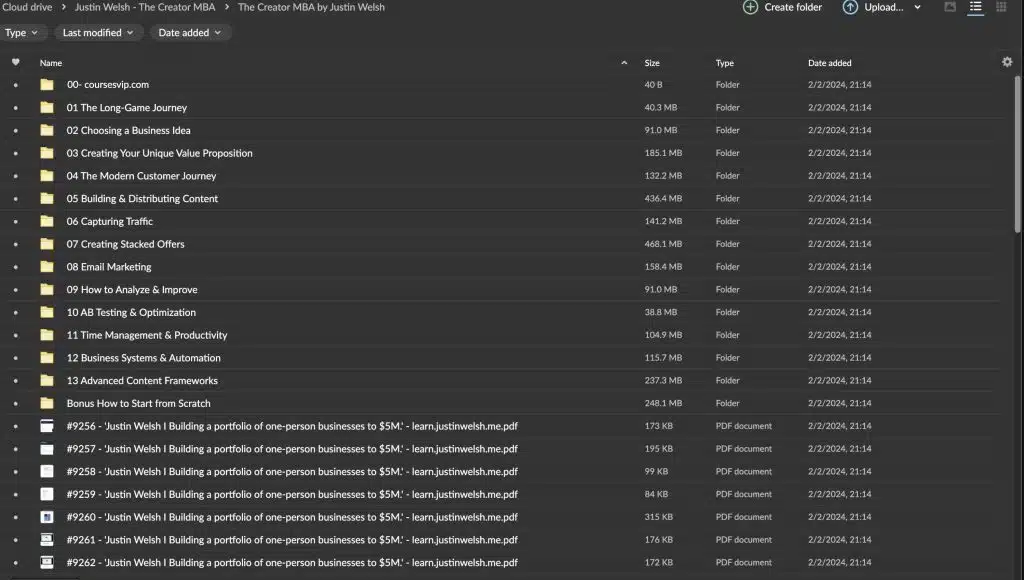Image resolution: width=1024 pixels, height=580 pixels.
Task: Select 05 Building & Distributing Content name
Action: (142, 199)
